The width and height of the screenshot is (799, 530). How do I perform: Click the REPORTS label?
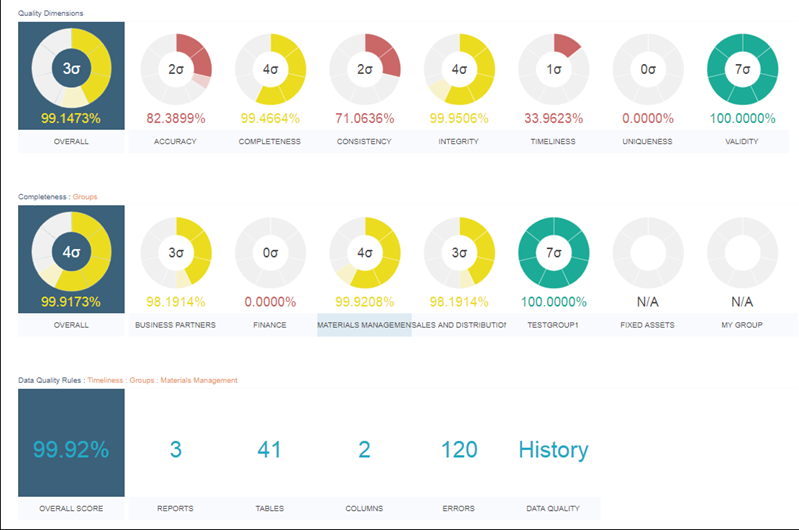[x=175, y=509]
